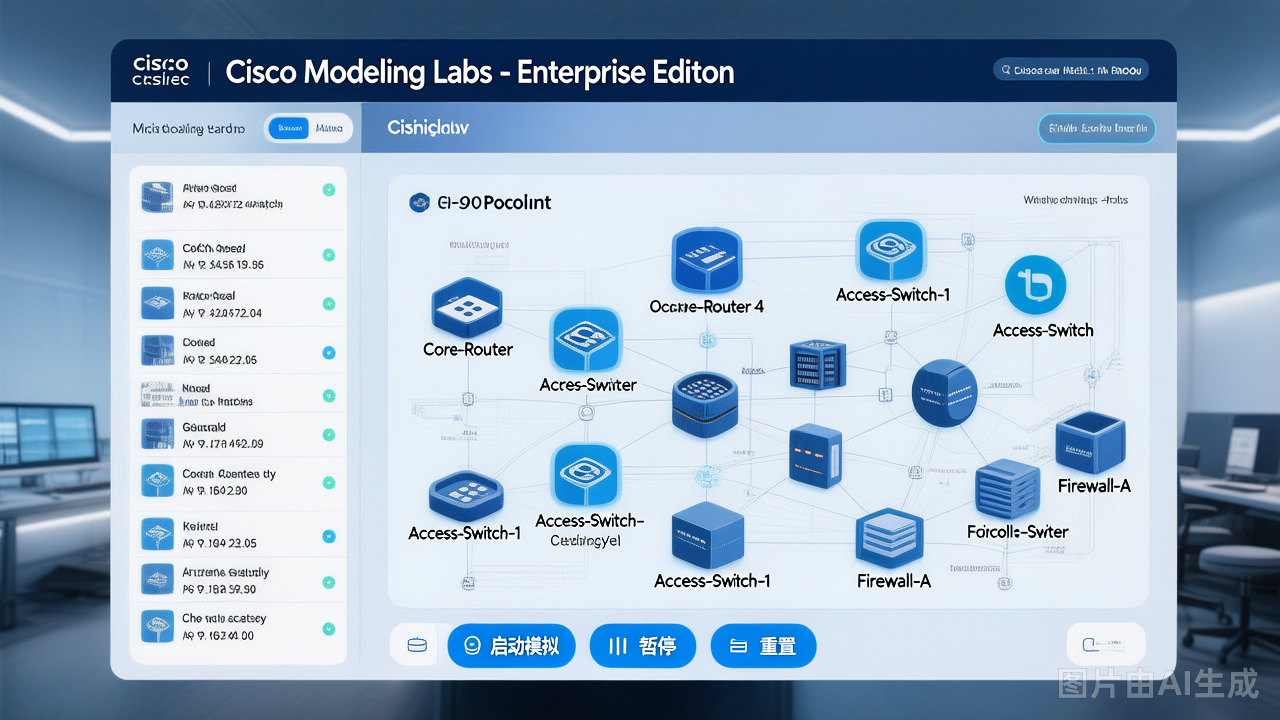This screenshot has height=720, width=1280.
Task: Pick the Access-Switch-1 node with spiral square icon
Action: (892, 251)
